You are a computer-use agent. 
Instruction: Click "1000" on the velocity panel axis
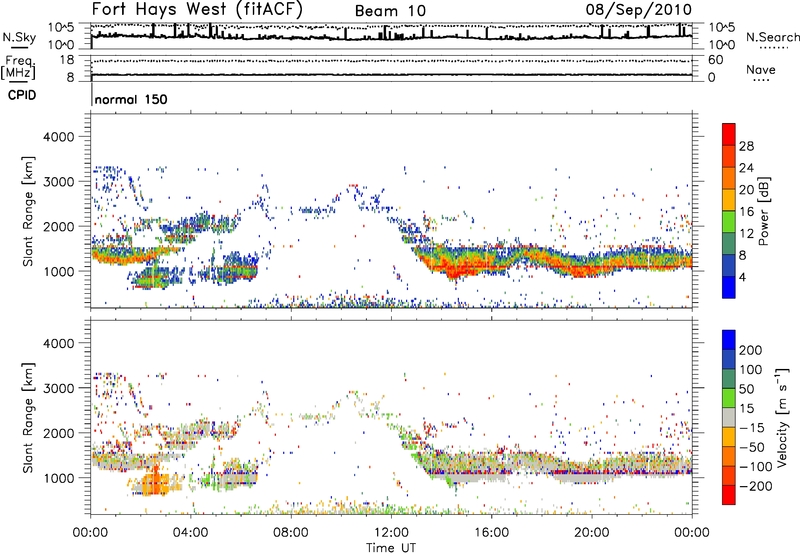(x=58, y=478)
